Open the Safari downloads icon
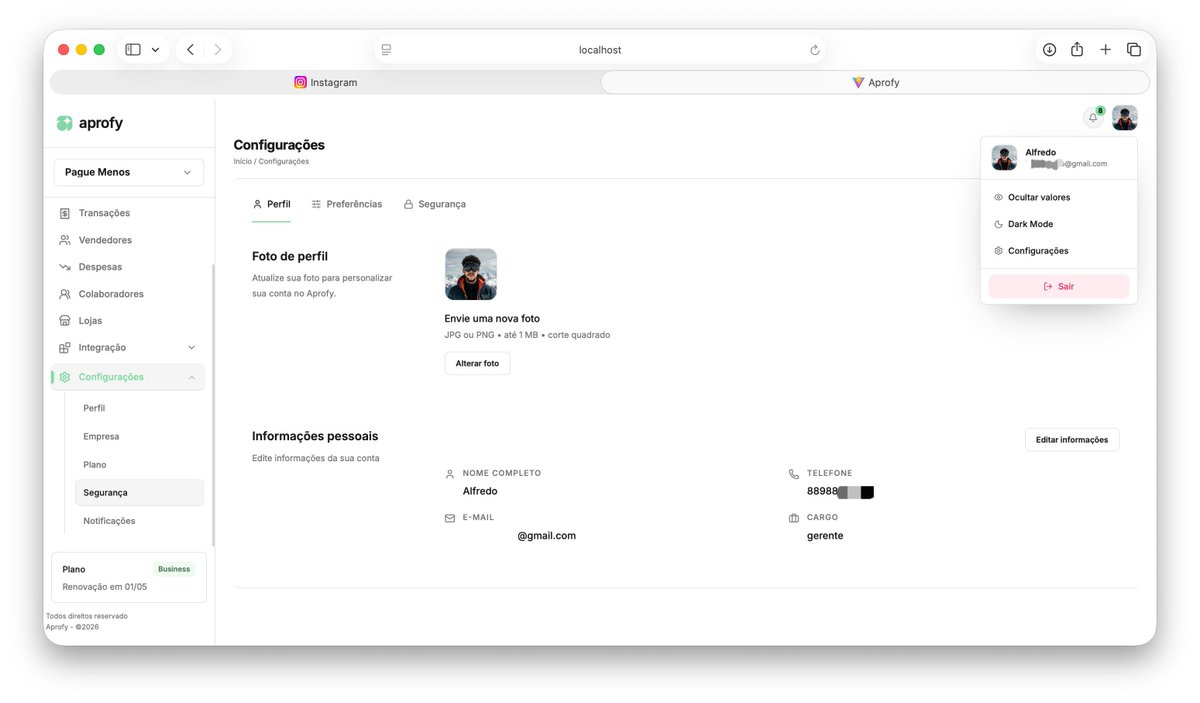Image resolution: width=1200 pixels, height=703 pixels. coord(1049,49)
